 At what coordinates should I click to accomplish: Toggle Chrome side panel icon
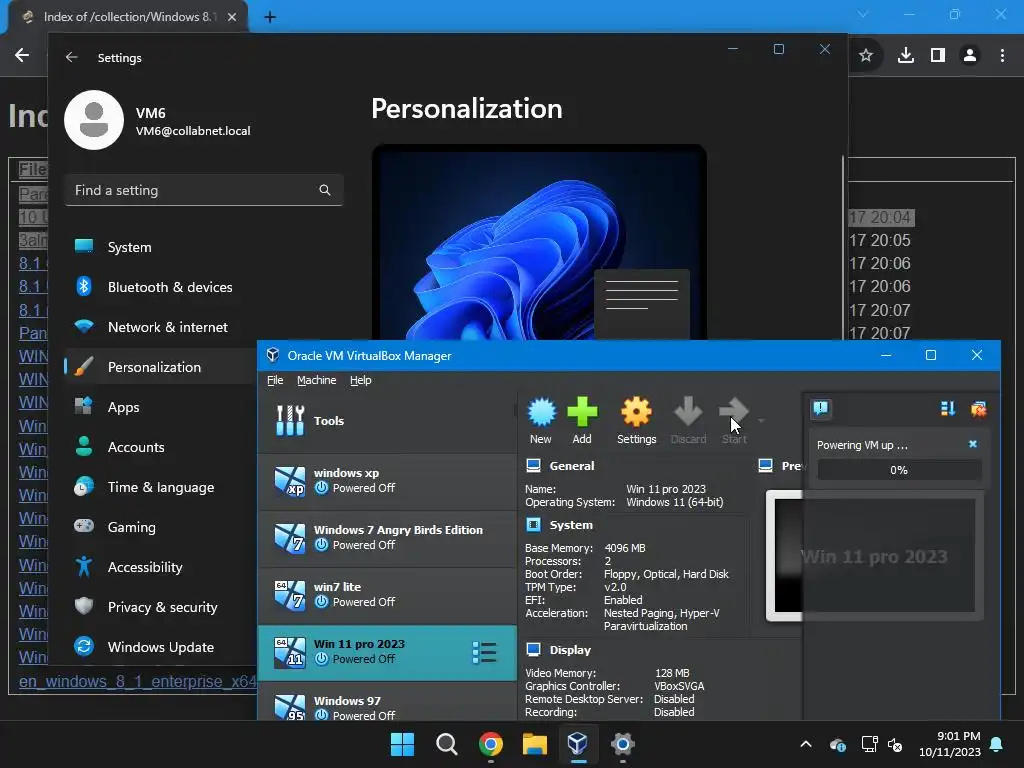pyautogui.click(x=938, y=56)
